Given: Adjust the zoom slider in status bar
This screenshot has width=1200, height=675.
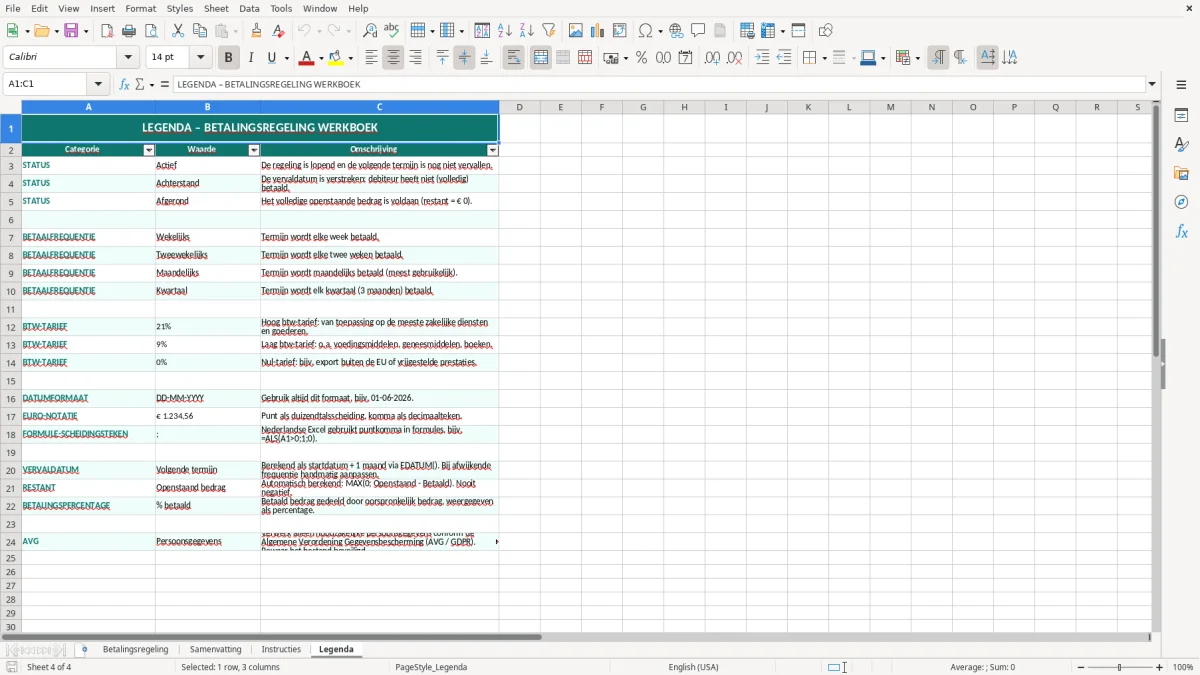Looking at the screenshot, I should [1119, 667].
